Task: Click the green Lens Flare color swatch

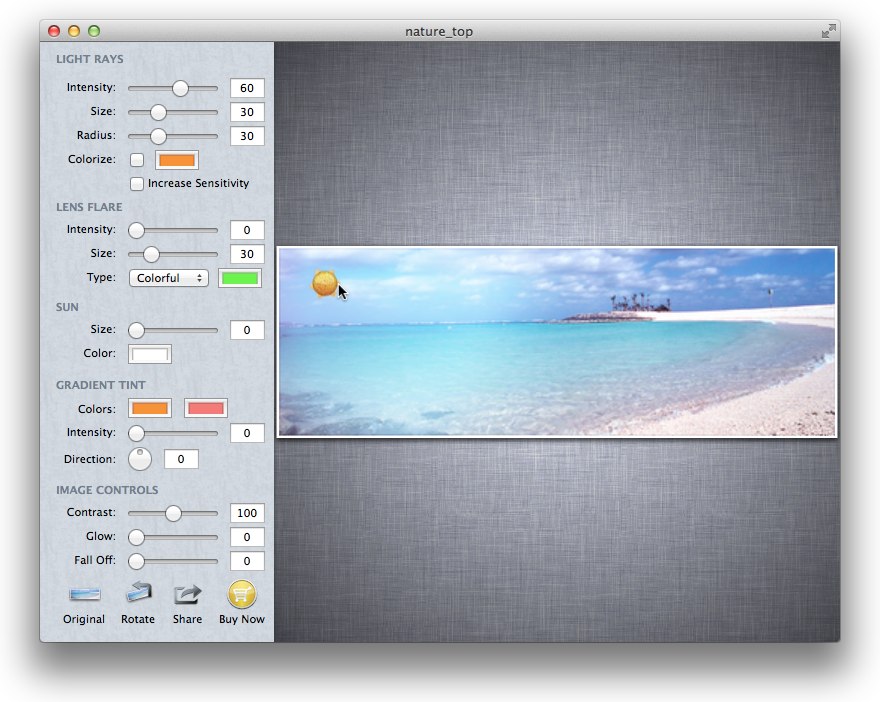Action: pos(240,278)
